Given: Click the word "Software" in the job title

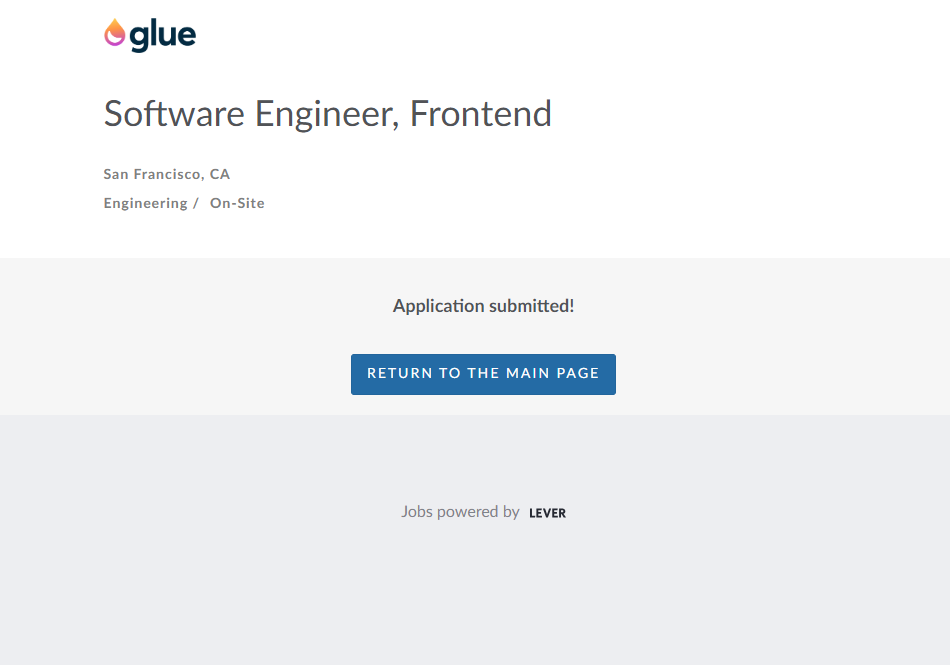Looking at the screenshot, I should [174, 114].
